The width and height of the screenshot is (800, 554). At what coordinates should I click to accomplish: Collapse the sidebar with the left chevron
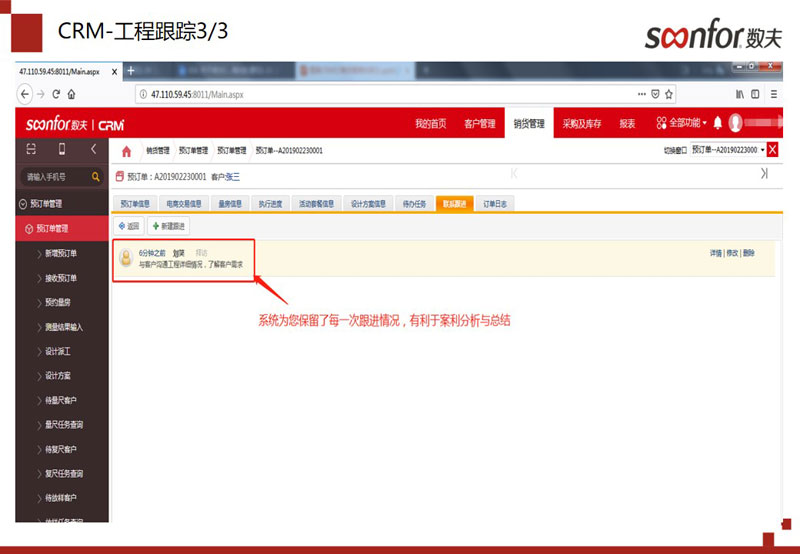pyautogui.click(x=93, y=149)
